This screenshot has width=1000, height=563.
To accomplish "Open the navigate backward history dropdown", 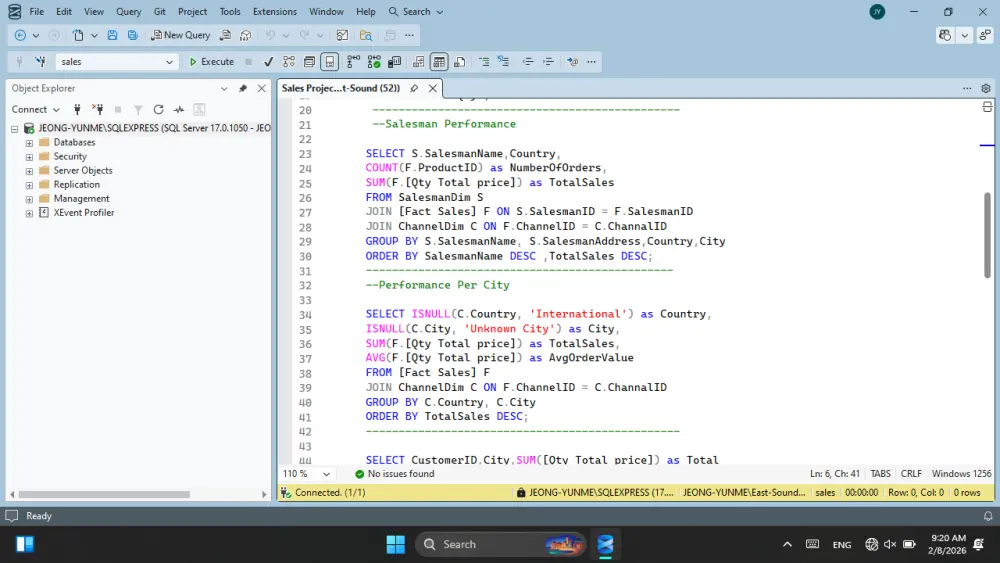I will click(x=36, y=36).
